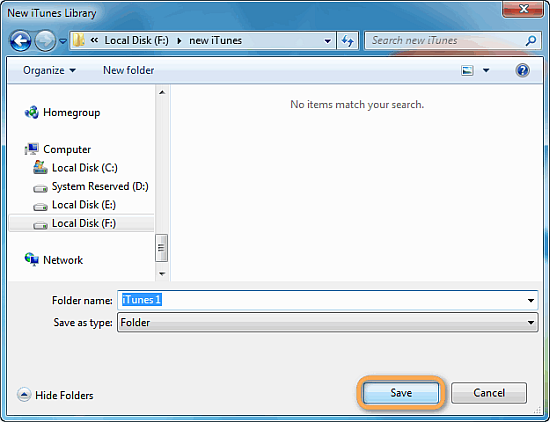The width and height of the screenshot is (550, 422).
Task: Click the Cancel button
Action: 489,393
